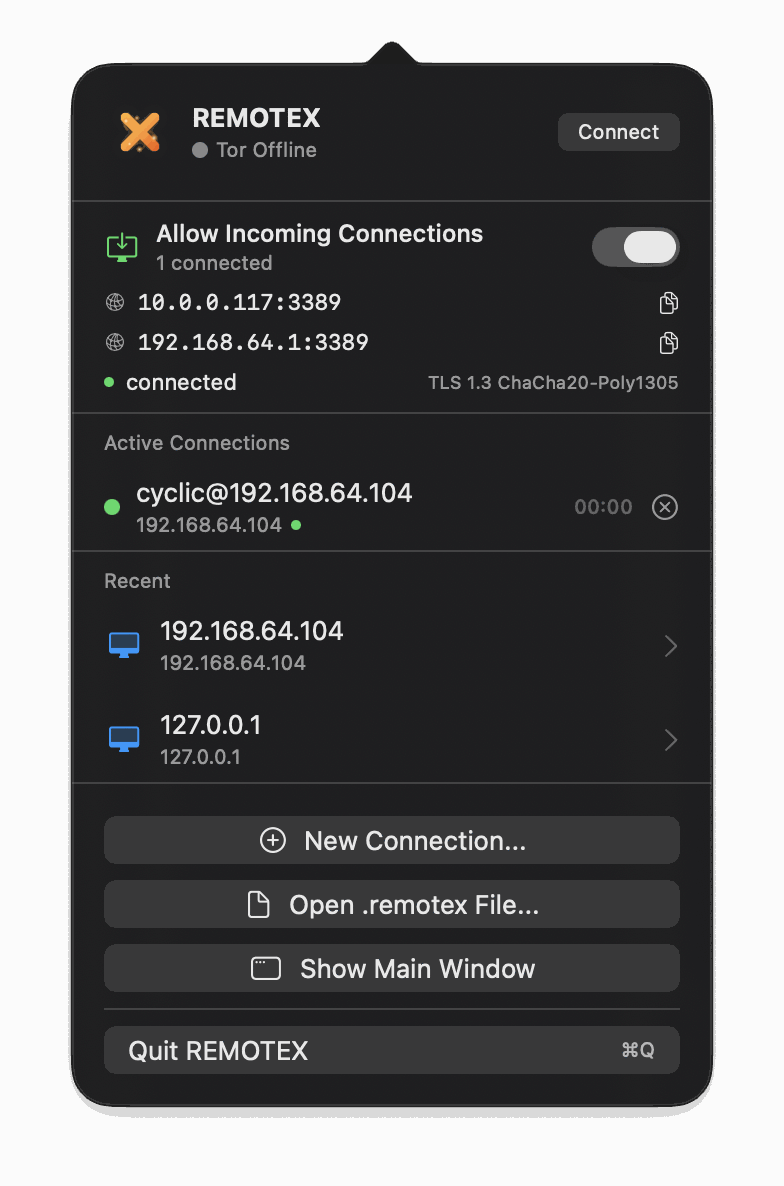
Task: Click the Active Connections section header
Action: pos(197,443)
